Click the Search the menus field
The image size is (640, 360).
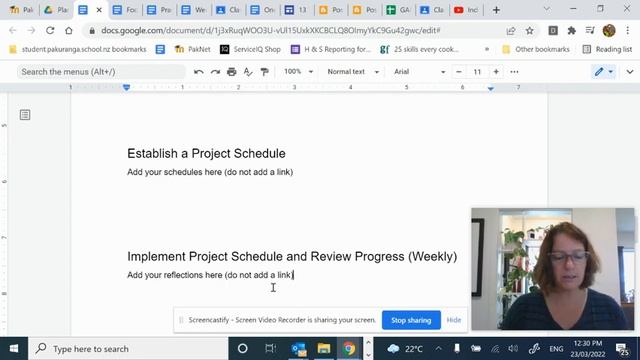101,72
